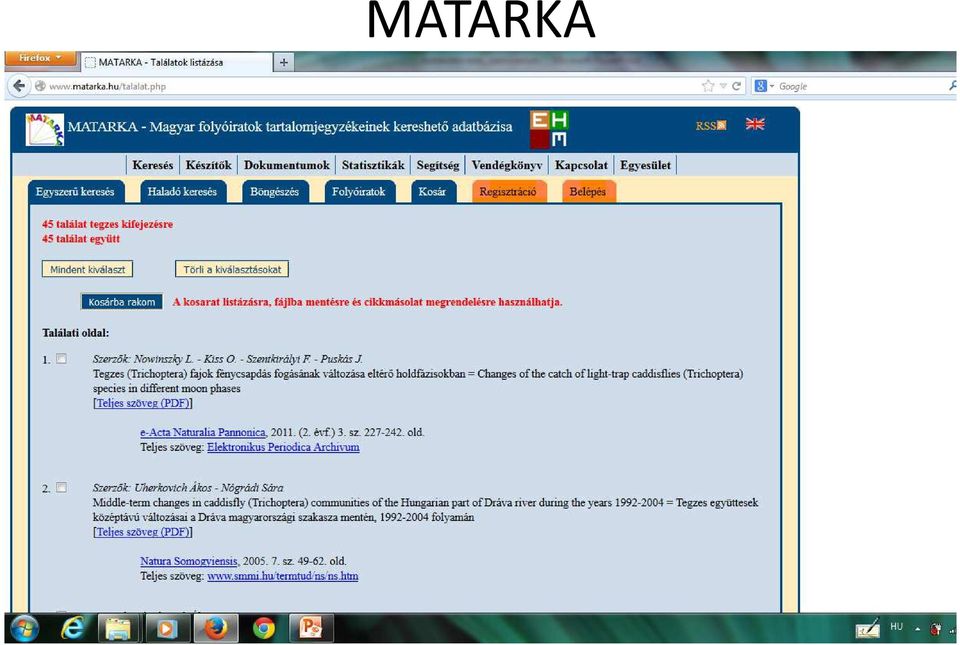The width and height of the screenshot is (960, 645).
Task: Click the '45 találat tegzes kifejezésre' text
Action: pos(108,225)
